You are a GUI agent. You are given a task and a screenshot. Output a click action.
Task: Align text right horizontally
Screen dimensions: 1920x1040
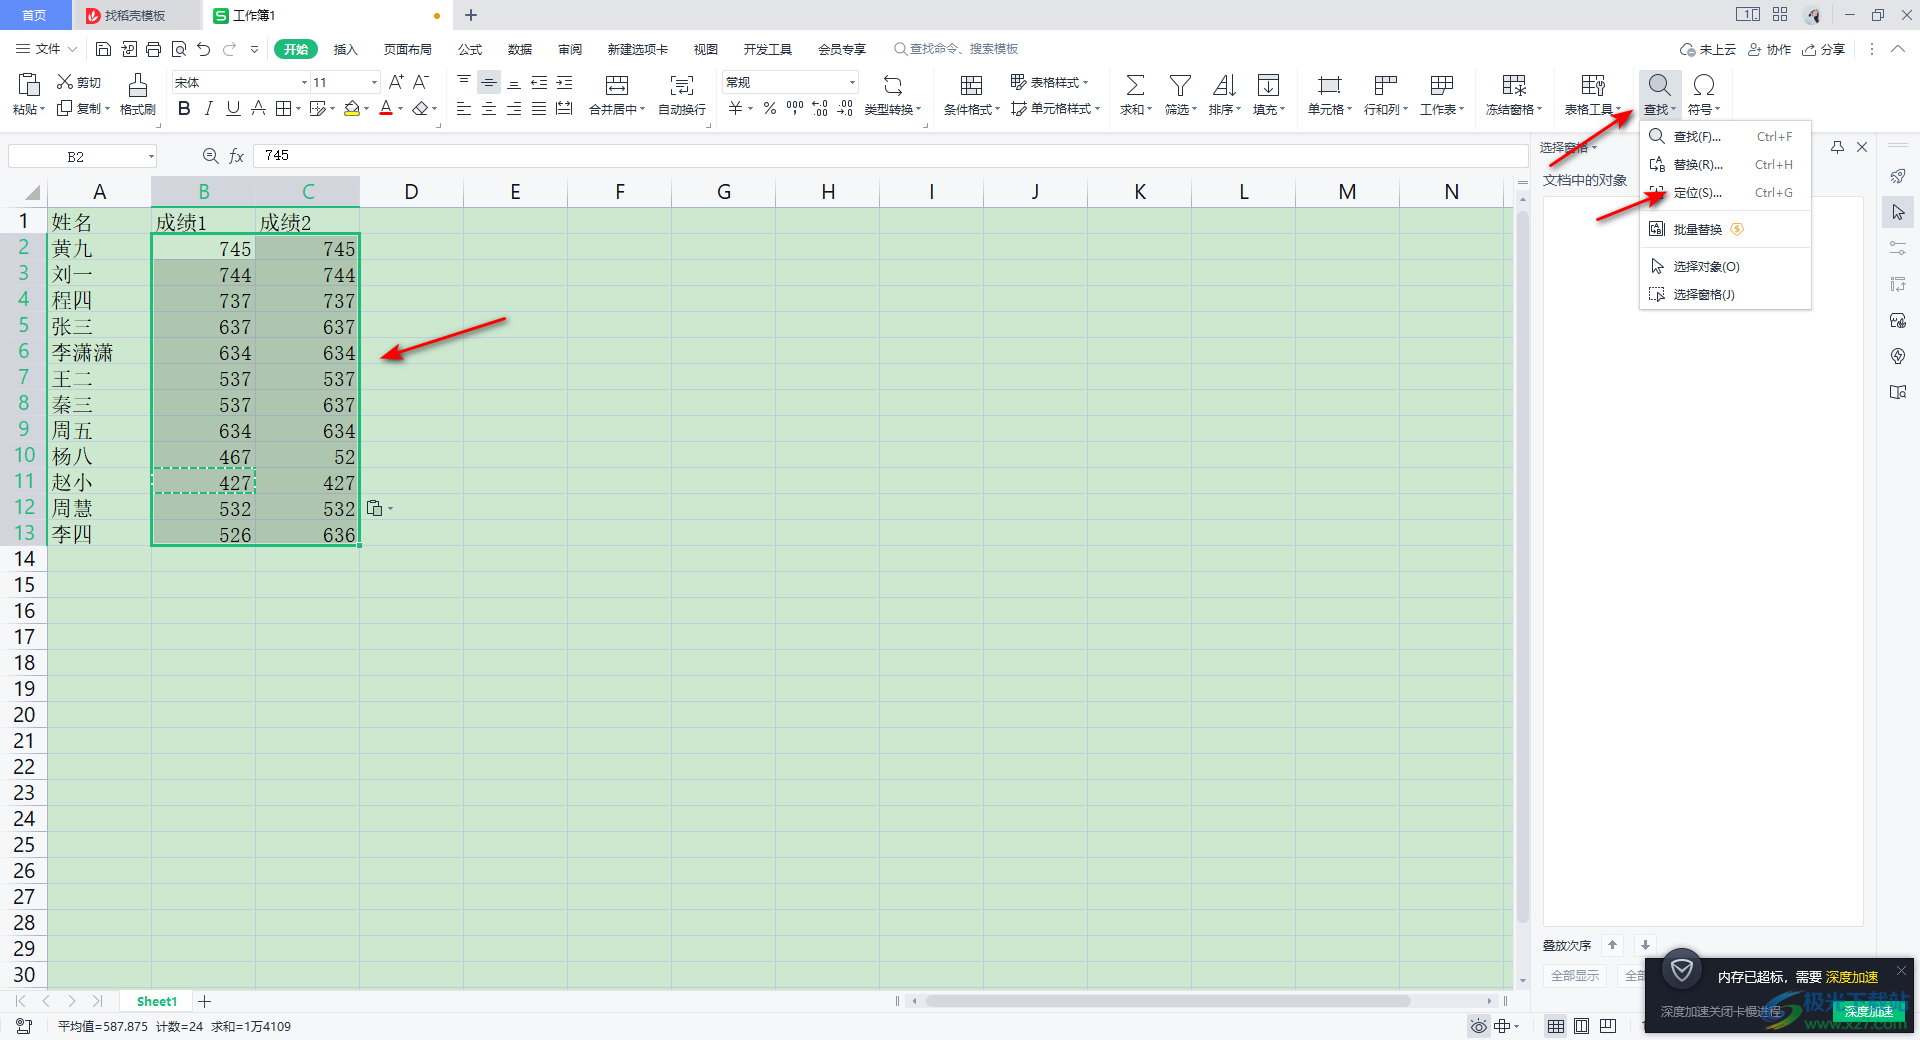pos(514,108)
